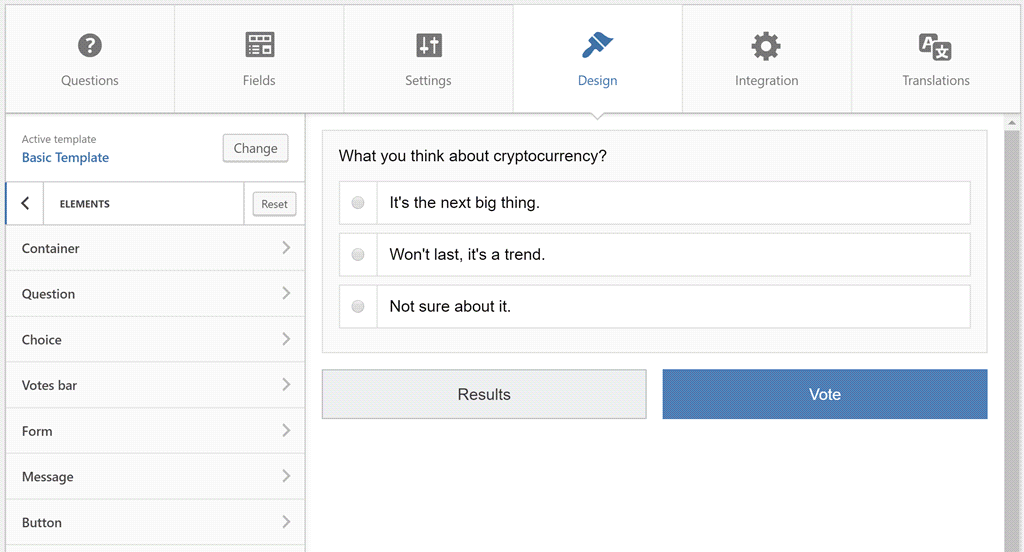Image resolution: width=1024 pixels, height=552 pixels.
Task: Pick the "Not sure about it" radio button
Action: pyautogui.click(x=358, y=306)
